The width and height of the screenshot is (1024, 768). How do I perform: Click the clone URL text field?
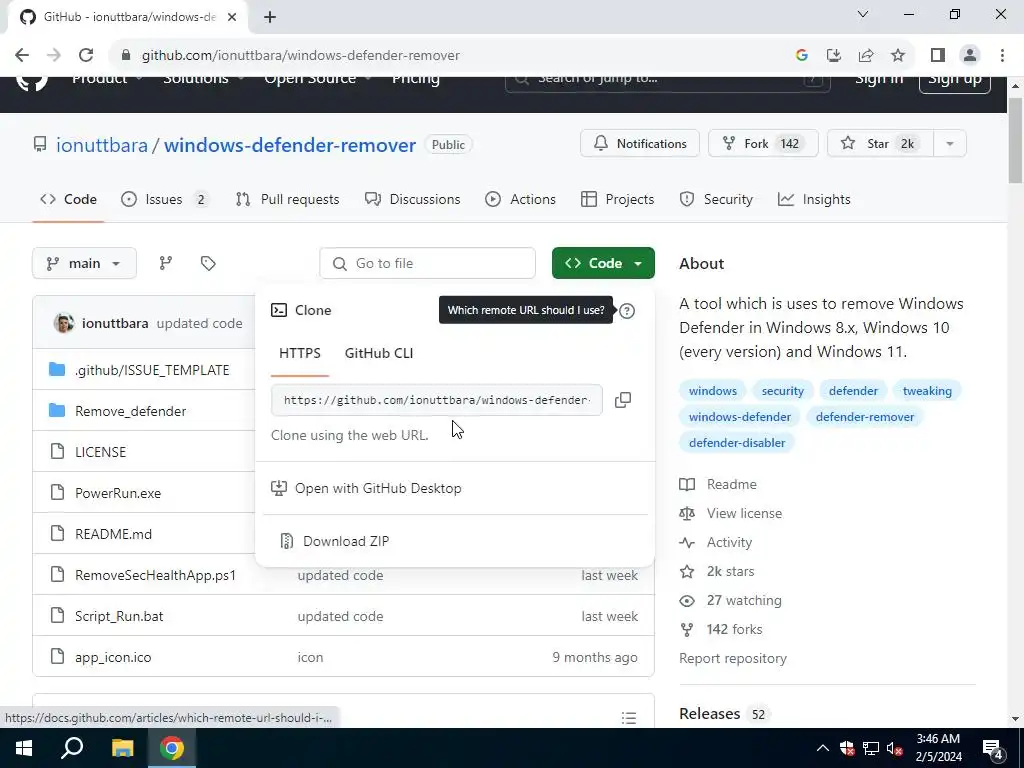[437, 400]
